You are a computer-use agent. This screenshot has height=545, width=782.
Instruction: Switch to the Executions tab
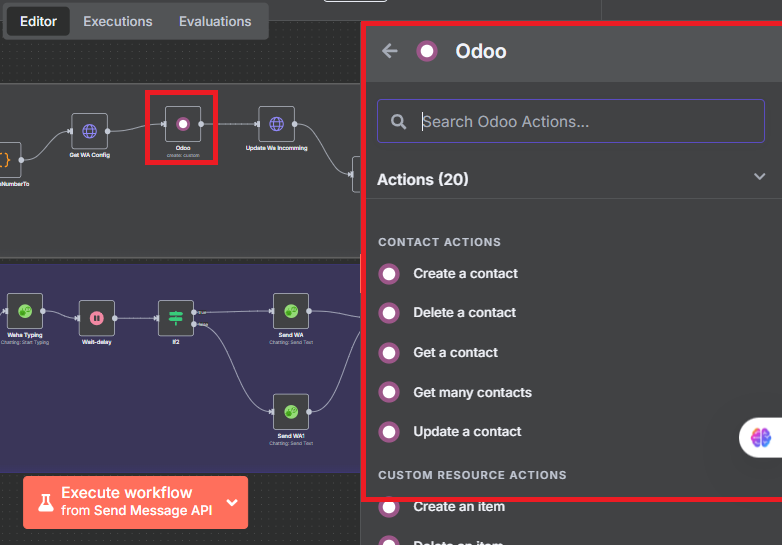[x=118, y=21]
